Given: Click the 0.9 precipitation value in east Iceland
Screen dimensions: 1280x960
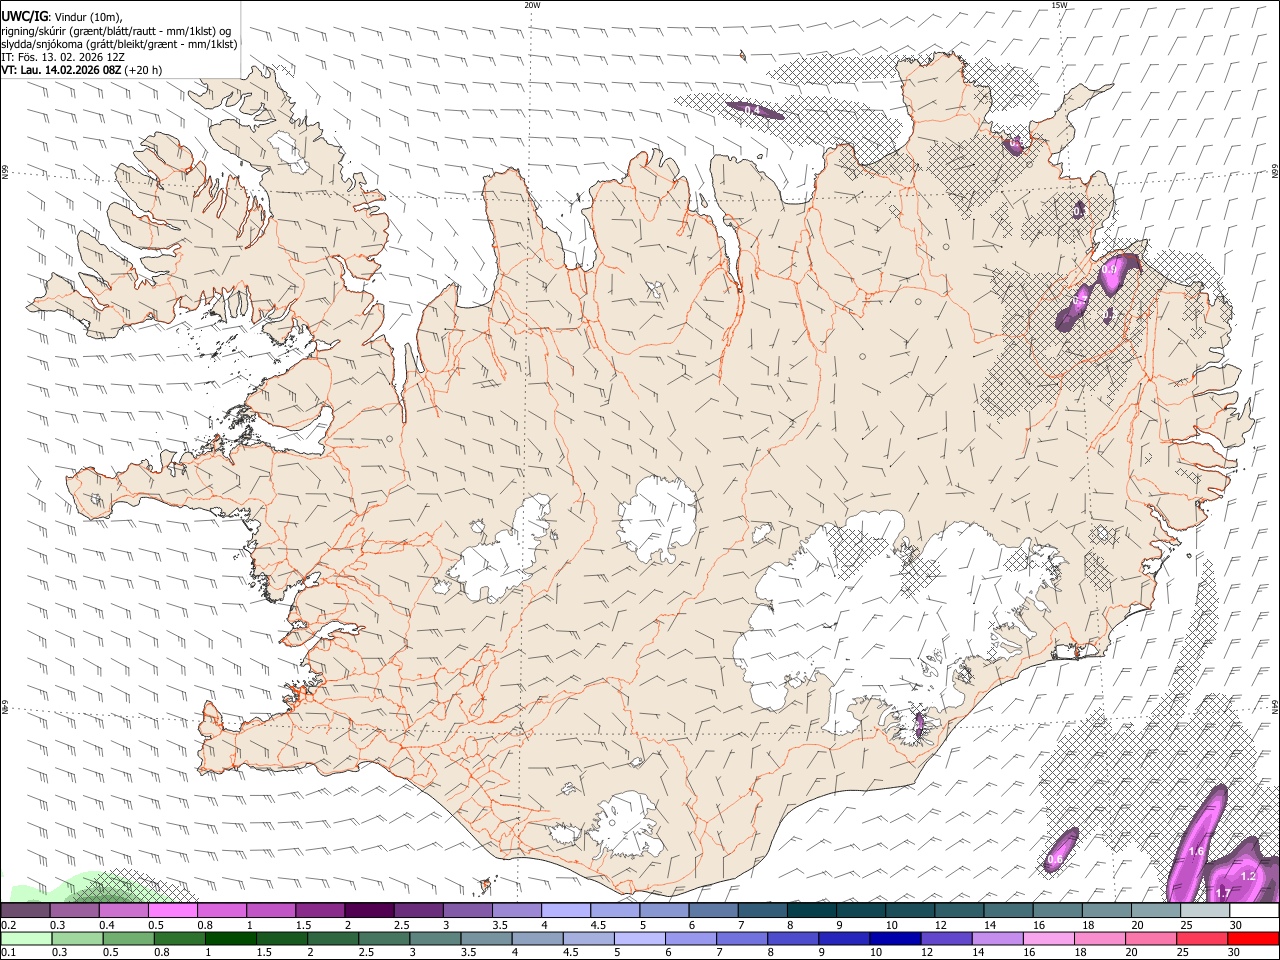Looking at the screenshot, I should [1109, 270].
